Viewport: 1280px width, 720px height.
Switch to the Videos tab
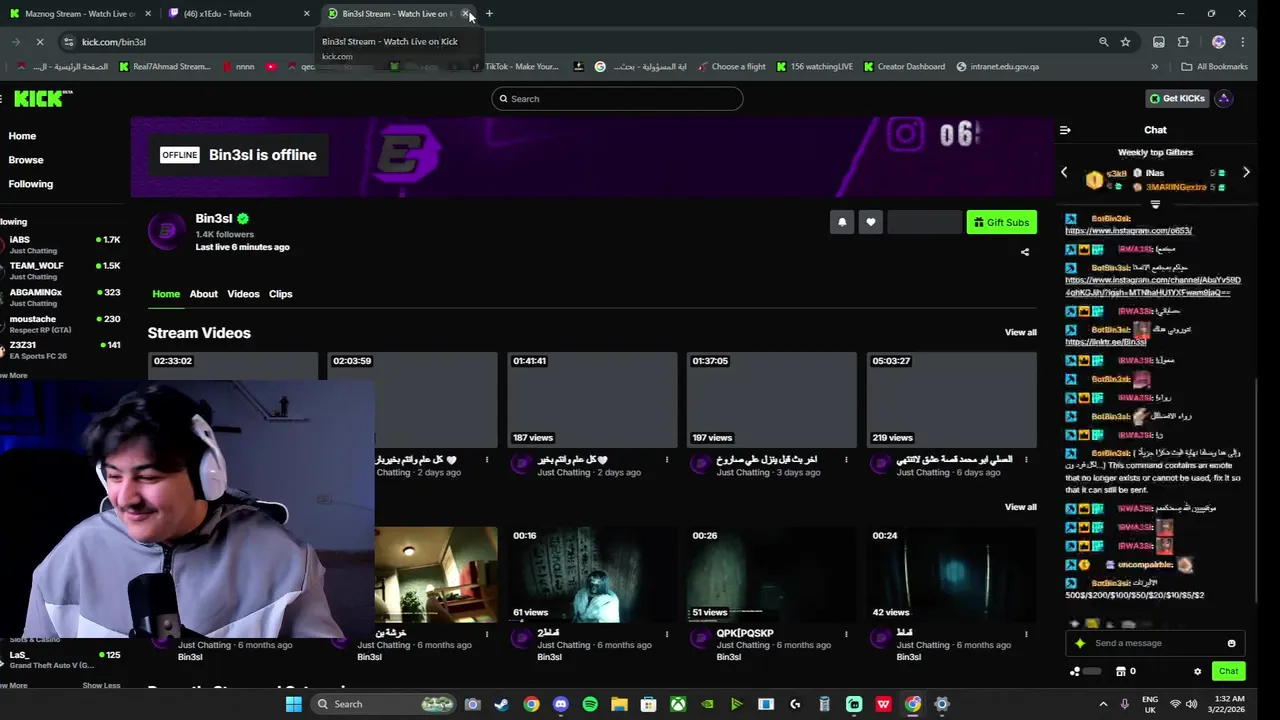pyautogui.click(x=243, y=294)
